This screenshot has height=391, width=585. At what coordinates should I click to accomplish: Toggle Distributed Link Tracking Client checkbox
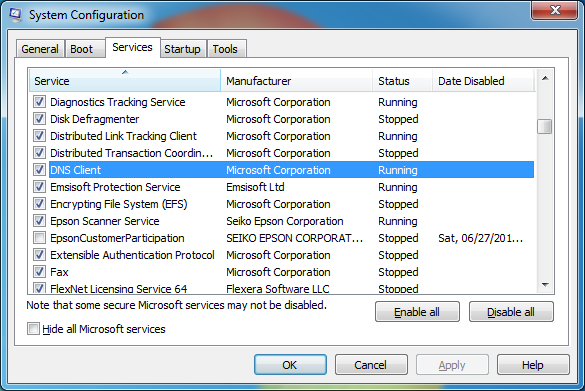point(40,135)
